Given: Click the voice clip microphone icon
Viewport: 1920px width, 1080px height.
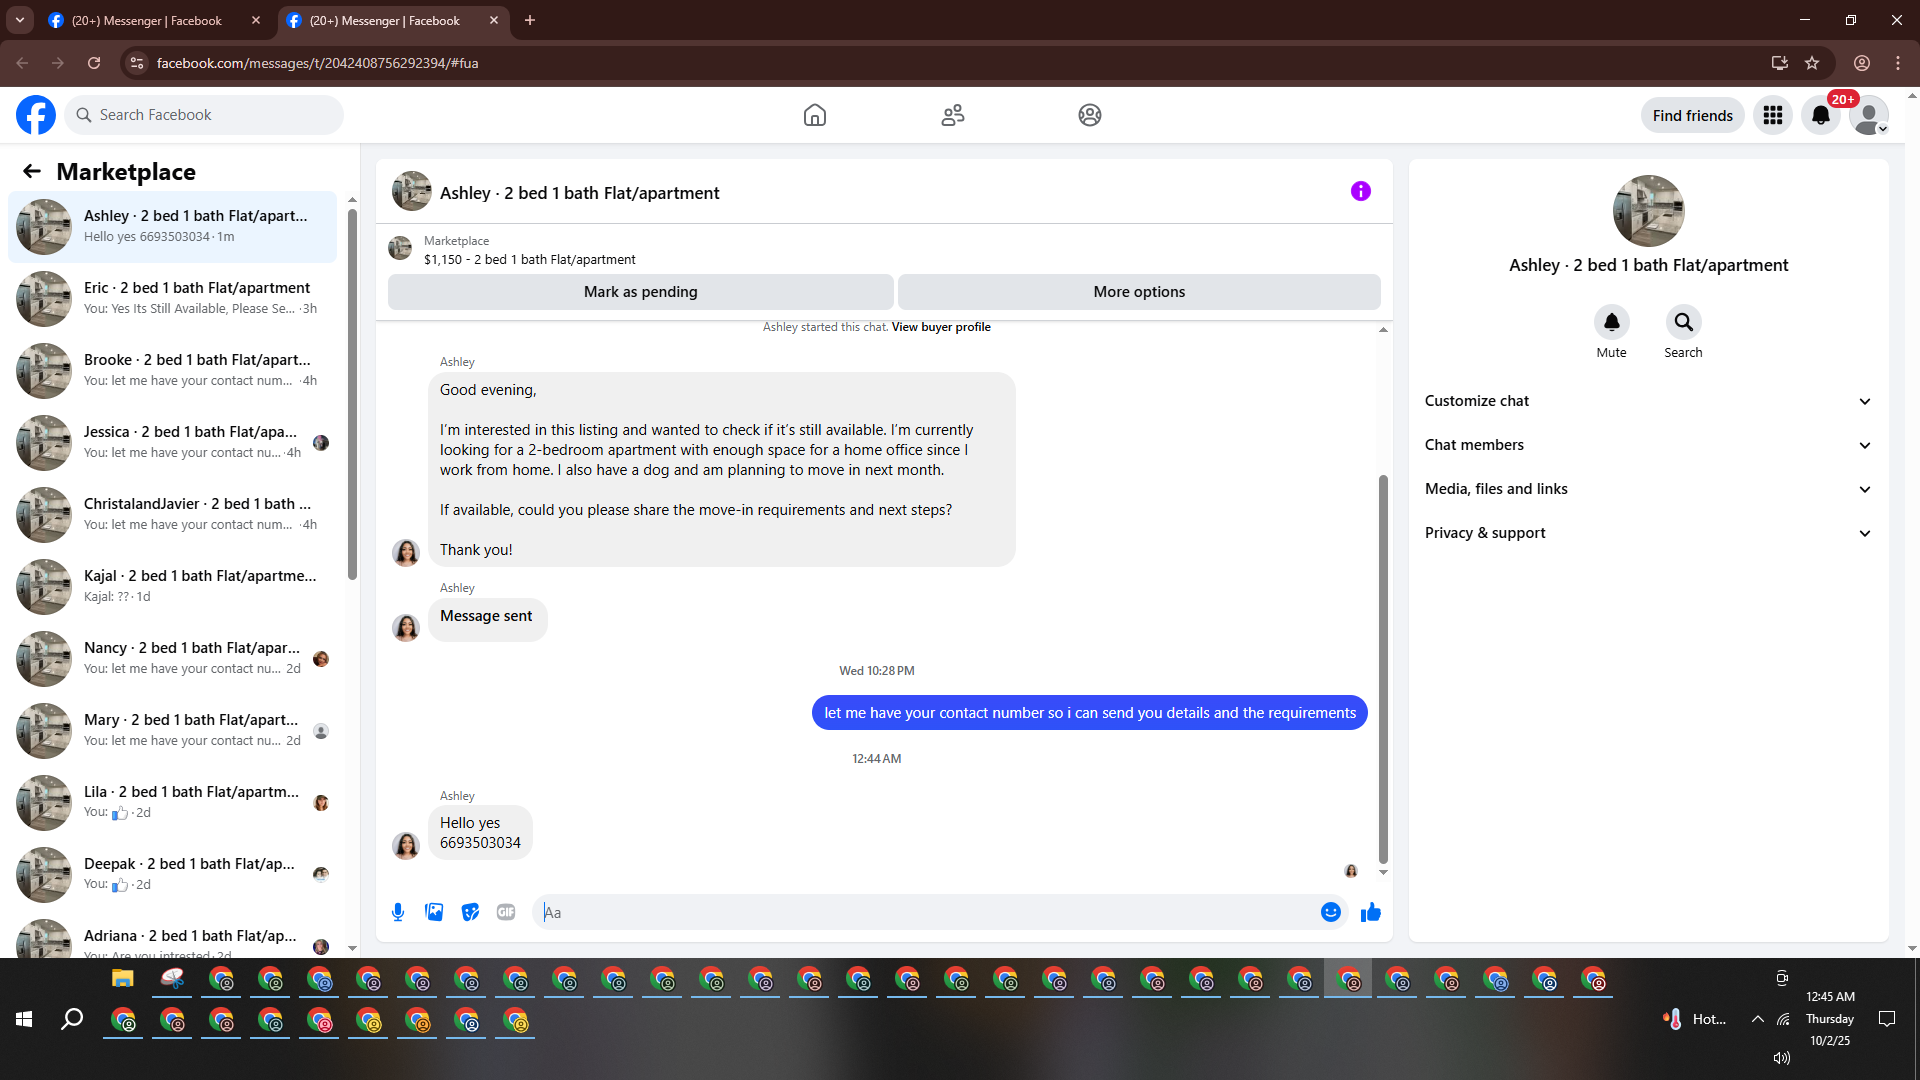Looking at the screenshot, I should [x=398, y=912].
